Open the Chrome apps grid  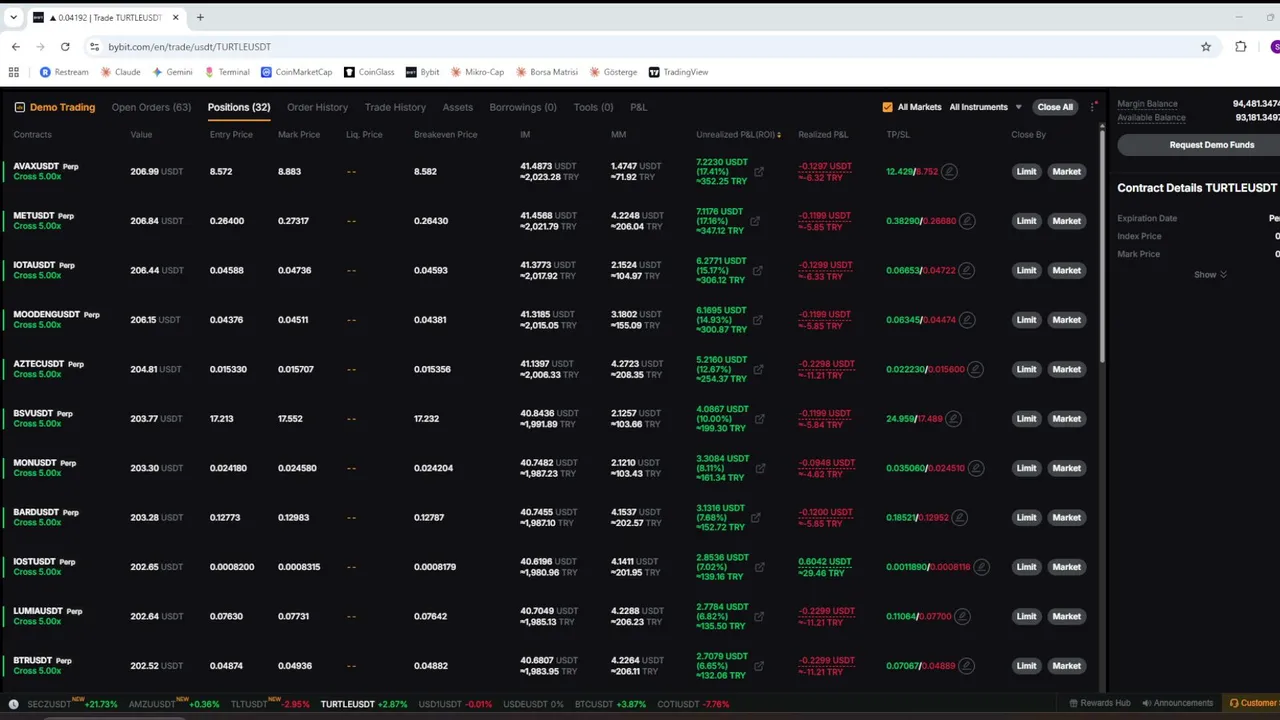pyautogui.click(x=14, y=72)
